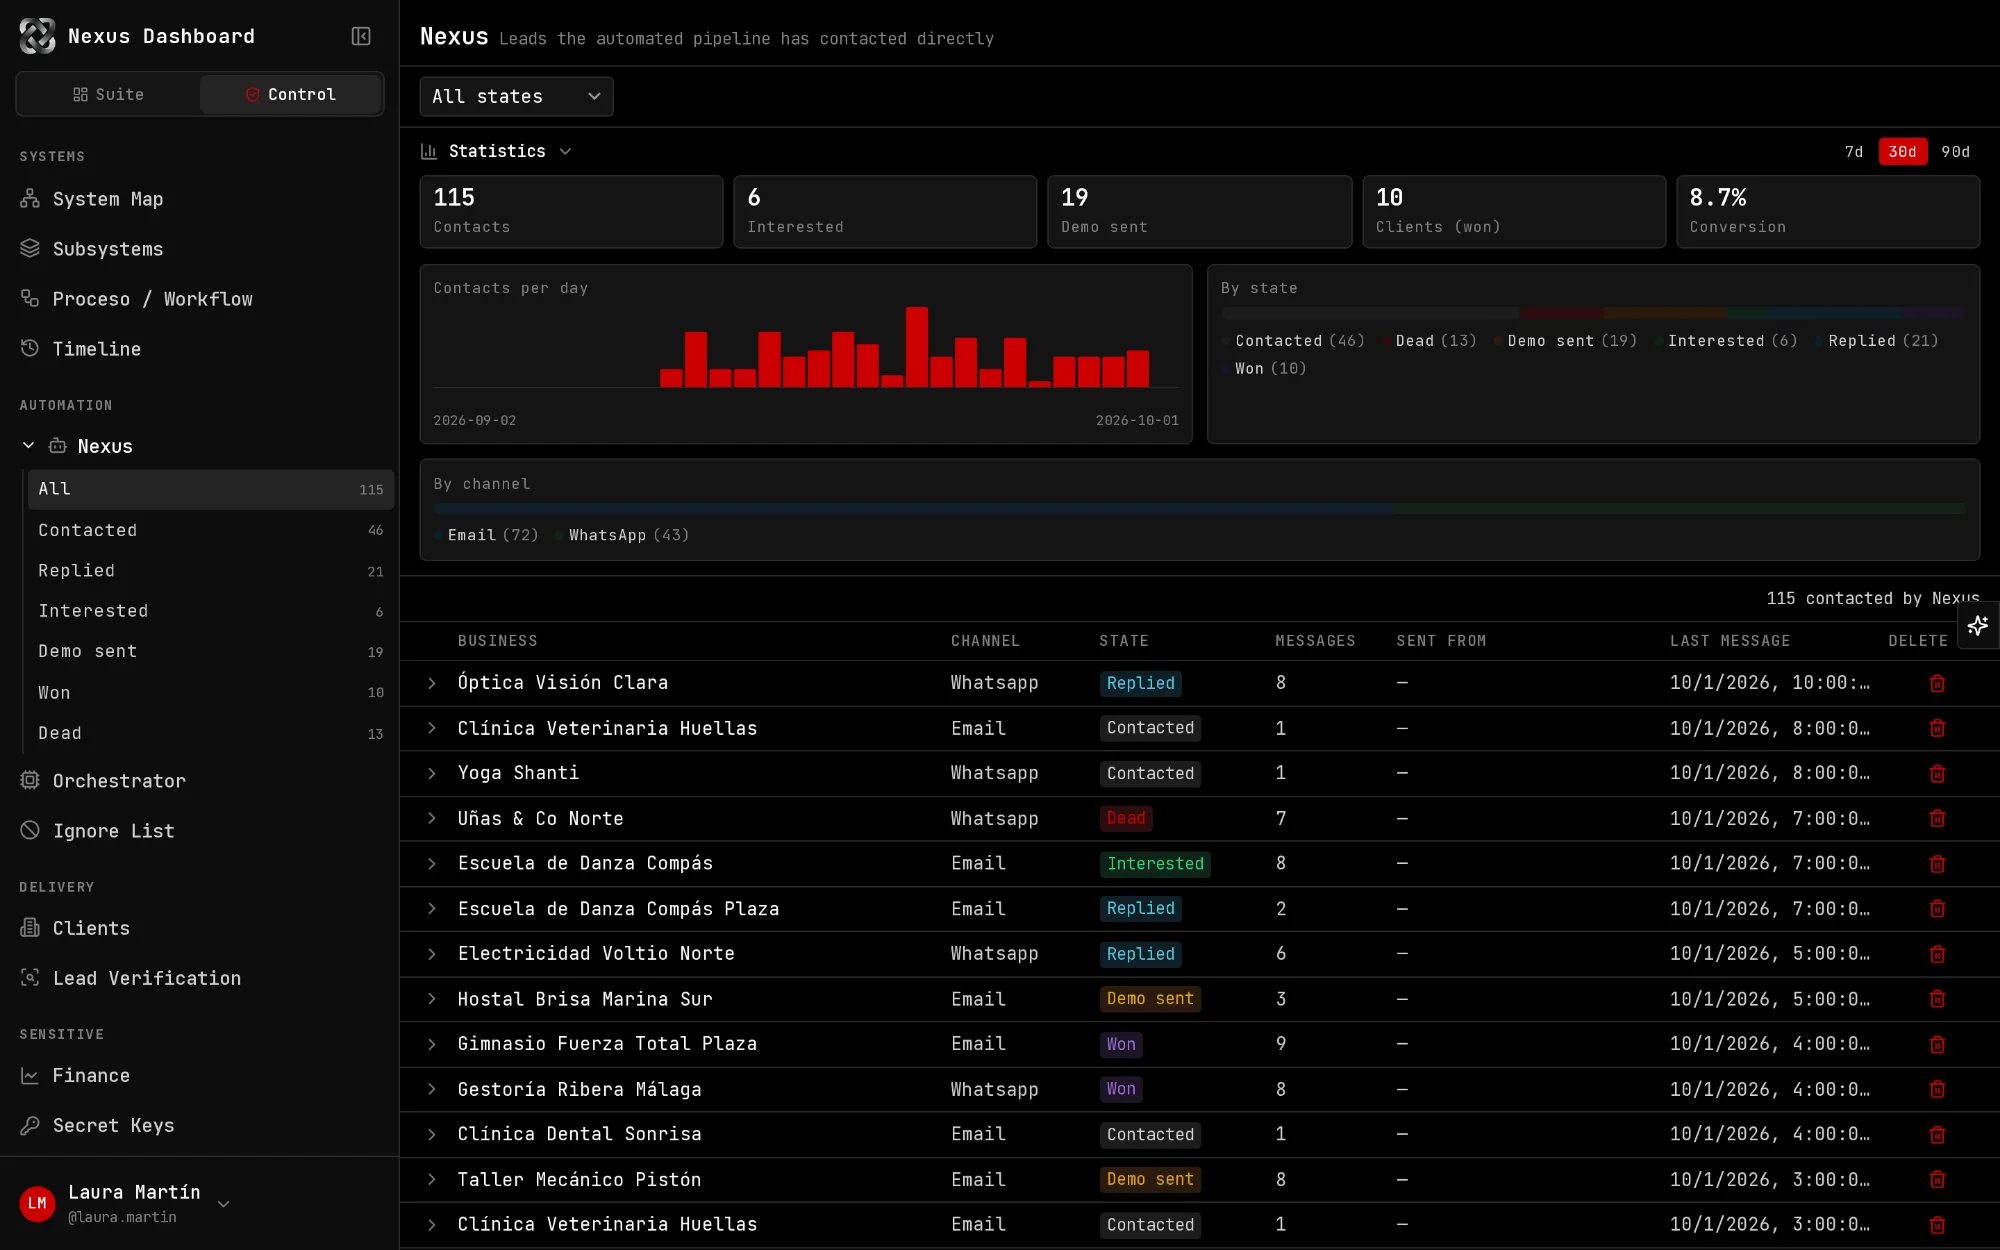Expand Gestoría Ribera Málaga row
The height and width of the screenshot is (1250, 2000).
pos(432,1089)
